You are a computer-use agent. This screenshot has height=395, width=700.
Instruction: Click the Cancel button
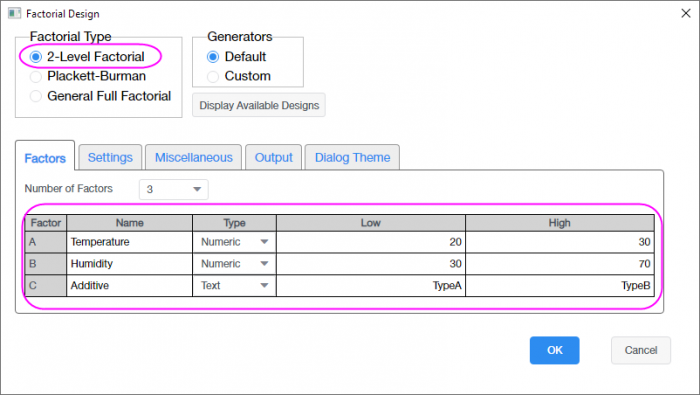641,350
